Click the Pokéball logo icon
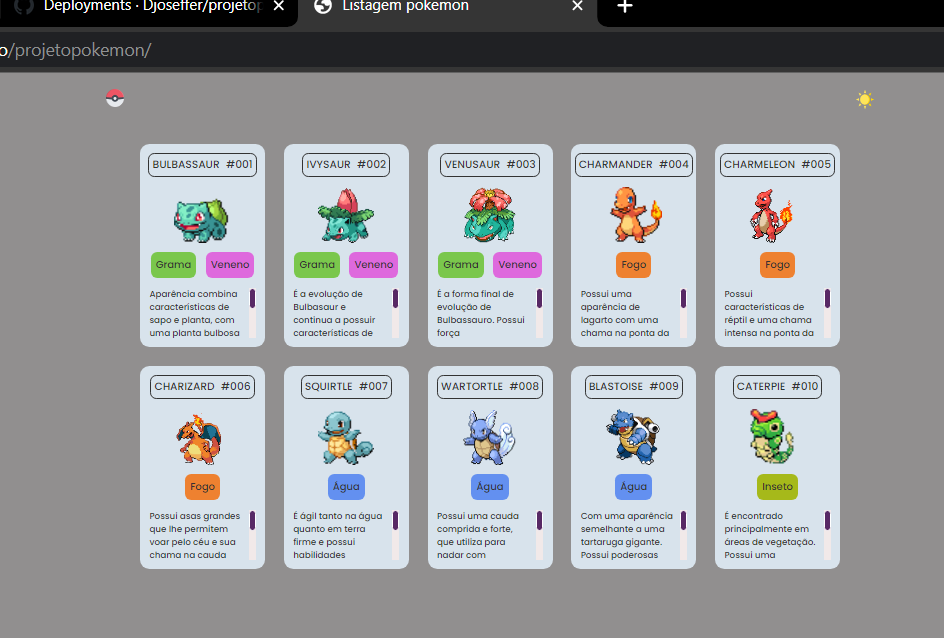The image size is (944, 638). click(115, 99)
